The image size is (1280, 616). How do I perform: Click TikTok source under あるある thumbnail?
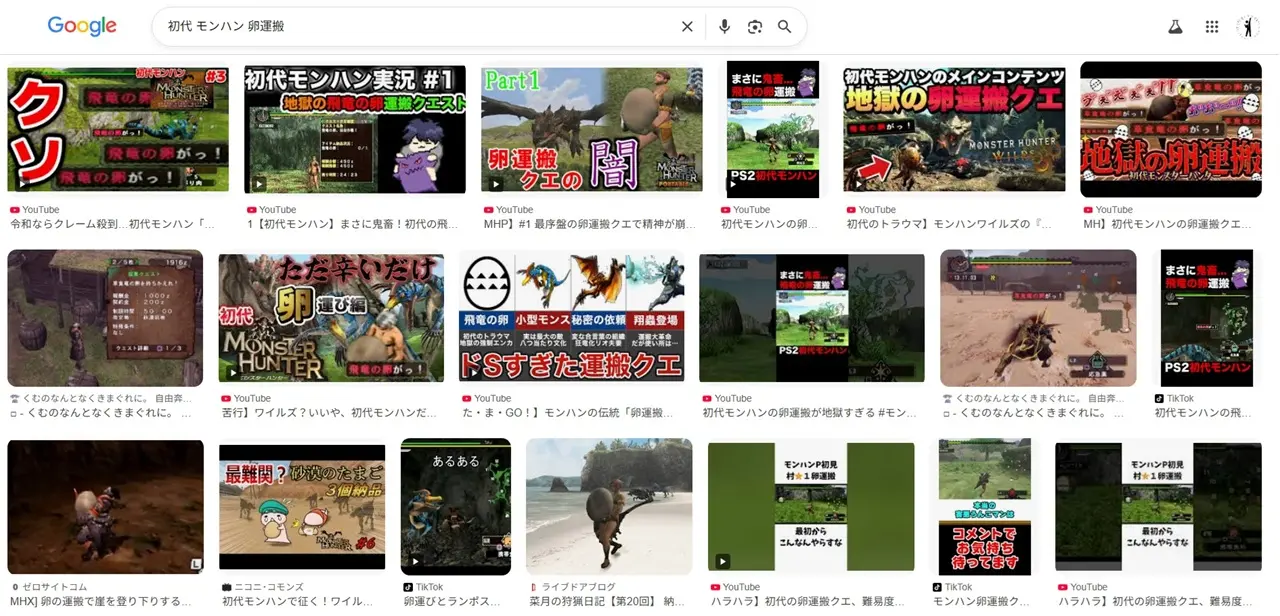pyautogui.click(x=429, y=587)
